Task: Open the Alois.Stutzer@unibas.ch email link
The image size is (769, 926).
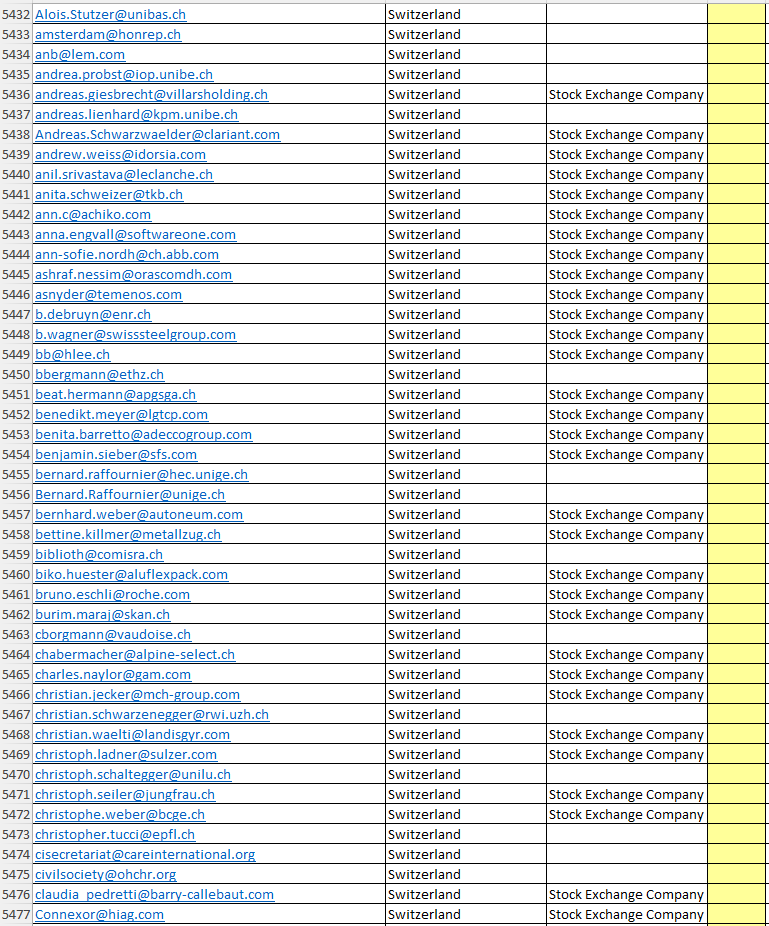Action: [x=110, y=14]
